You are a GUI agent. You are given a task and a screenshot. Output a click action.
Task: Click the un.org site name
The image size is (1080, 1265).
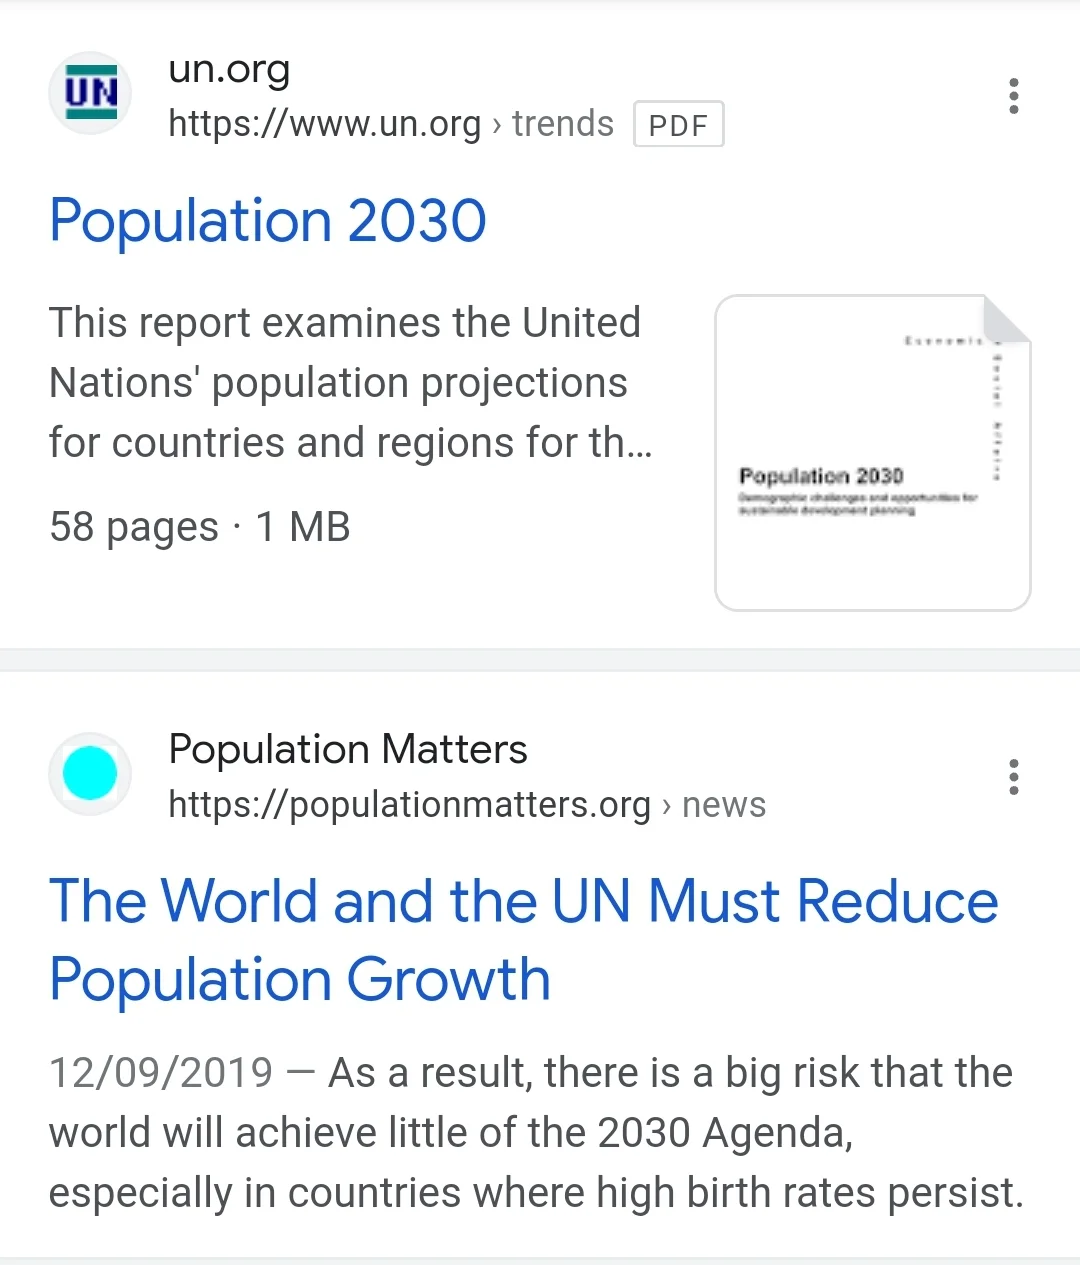229,69
